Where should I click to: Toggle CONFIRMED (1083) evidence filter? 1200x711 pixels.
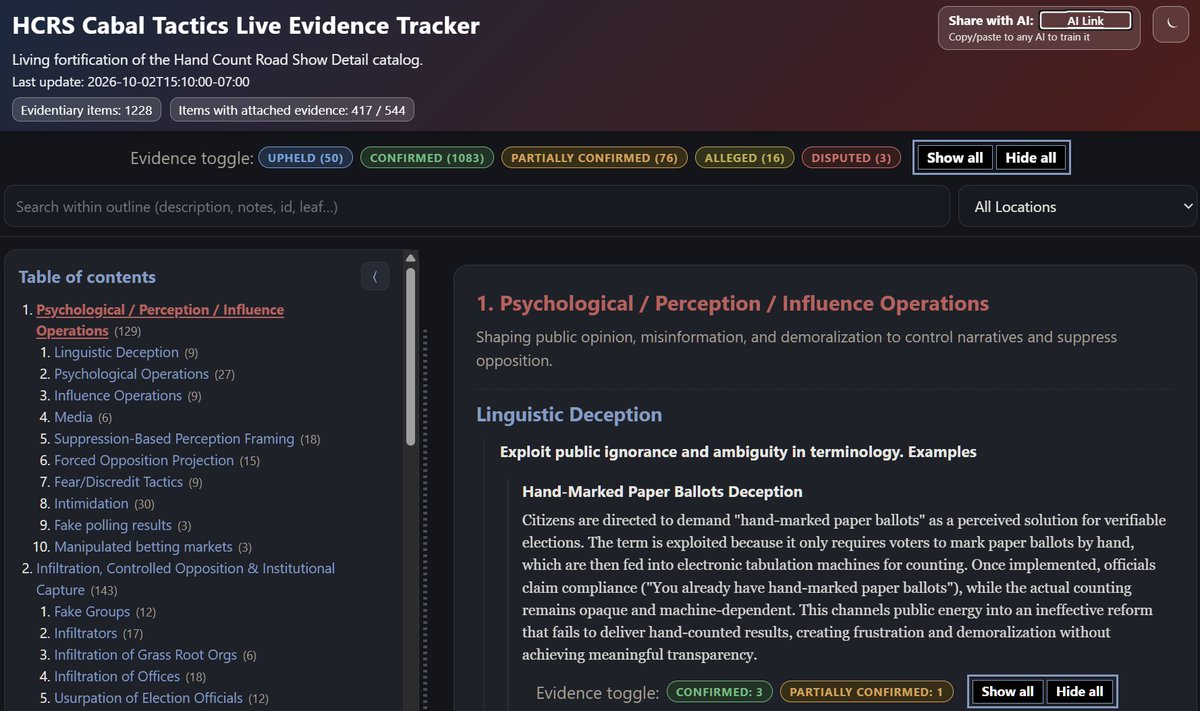(x=427, y=158)
